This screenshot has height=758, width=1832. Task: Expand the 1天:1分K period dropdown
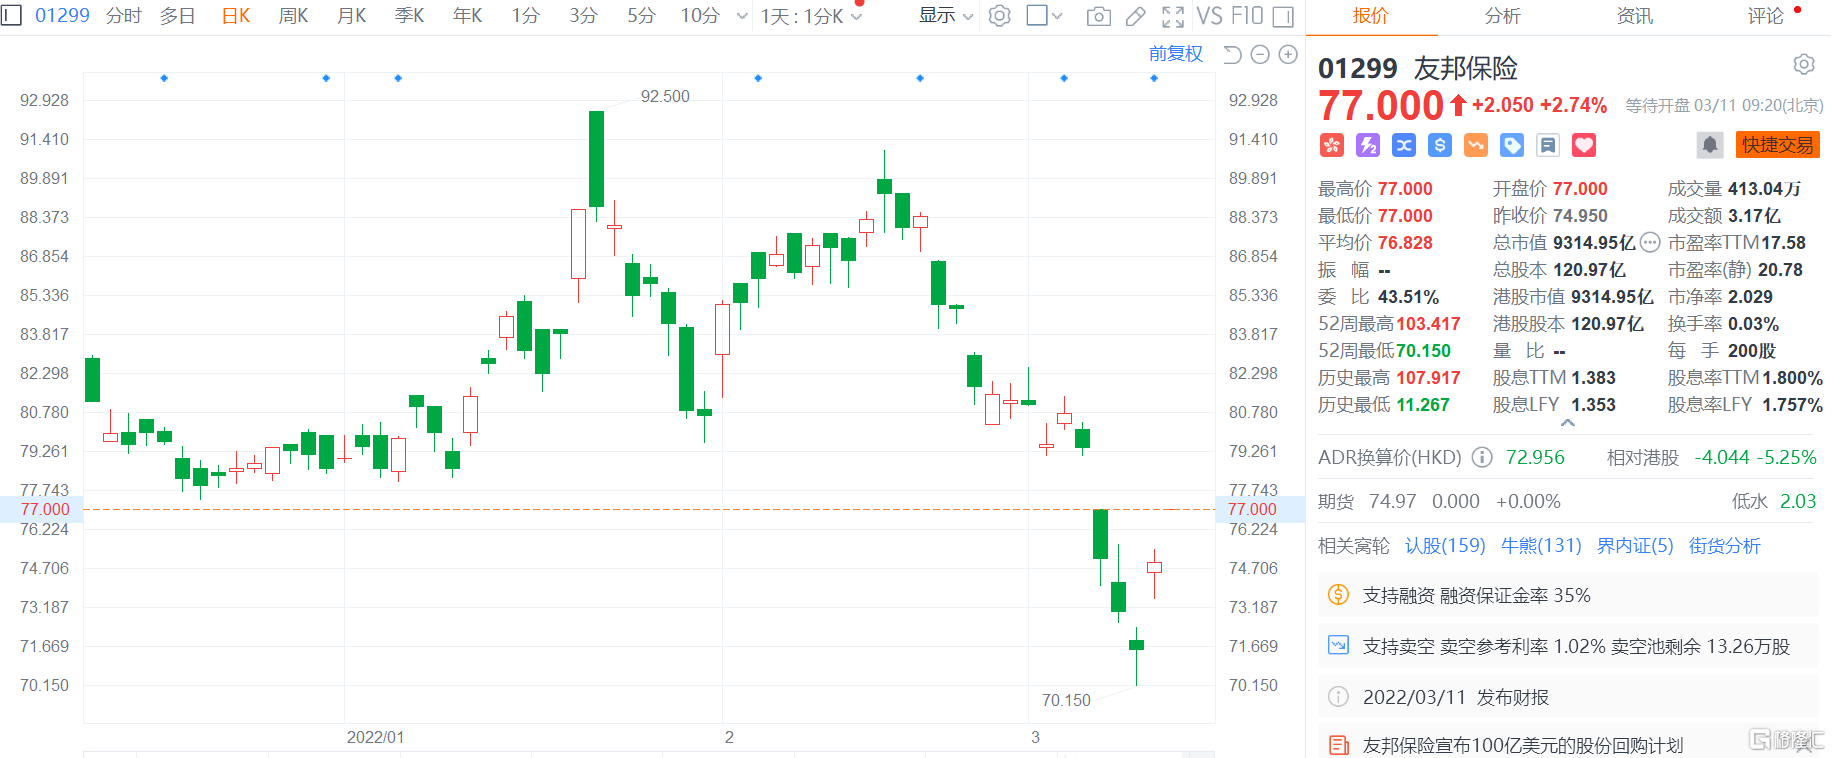(810, 16)
